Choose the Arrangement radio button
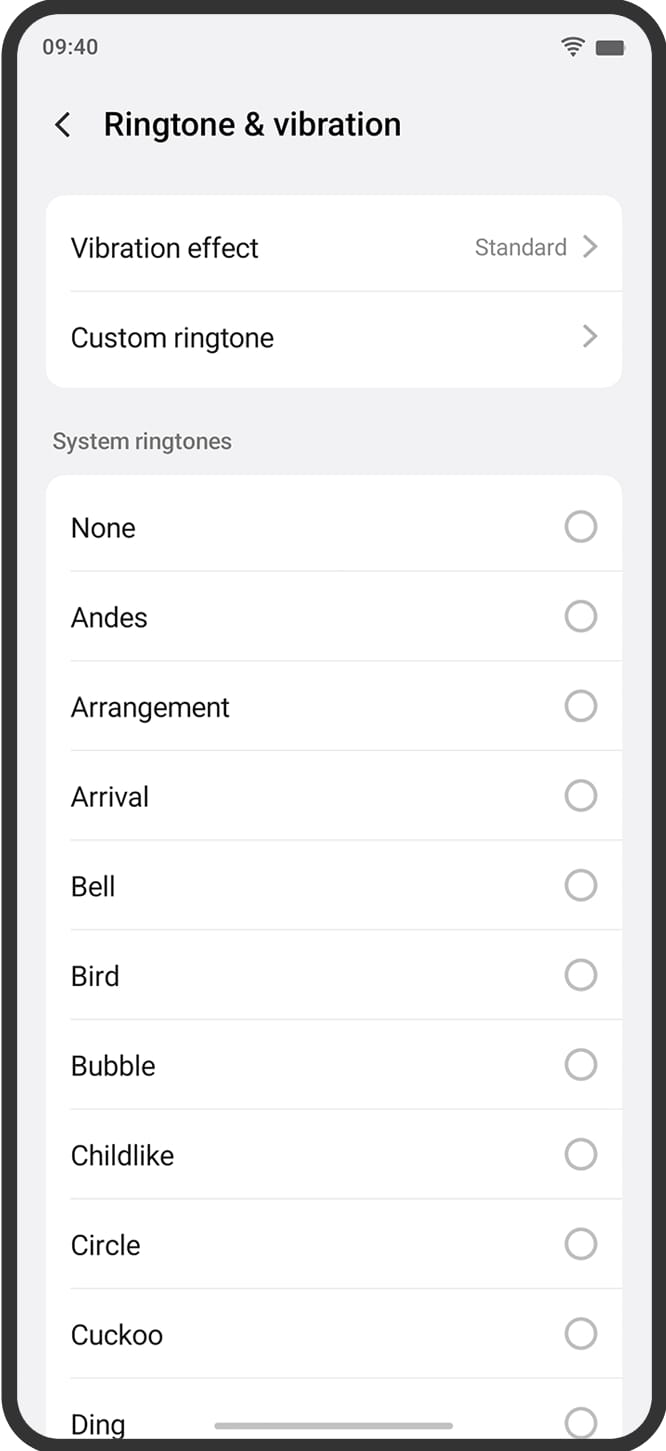The height and width of the screenshot is (1451, 666). (581, 706)
